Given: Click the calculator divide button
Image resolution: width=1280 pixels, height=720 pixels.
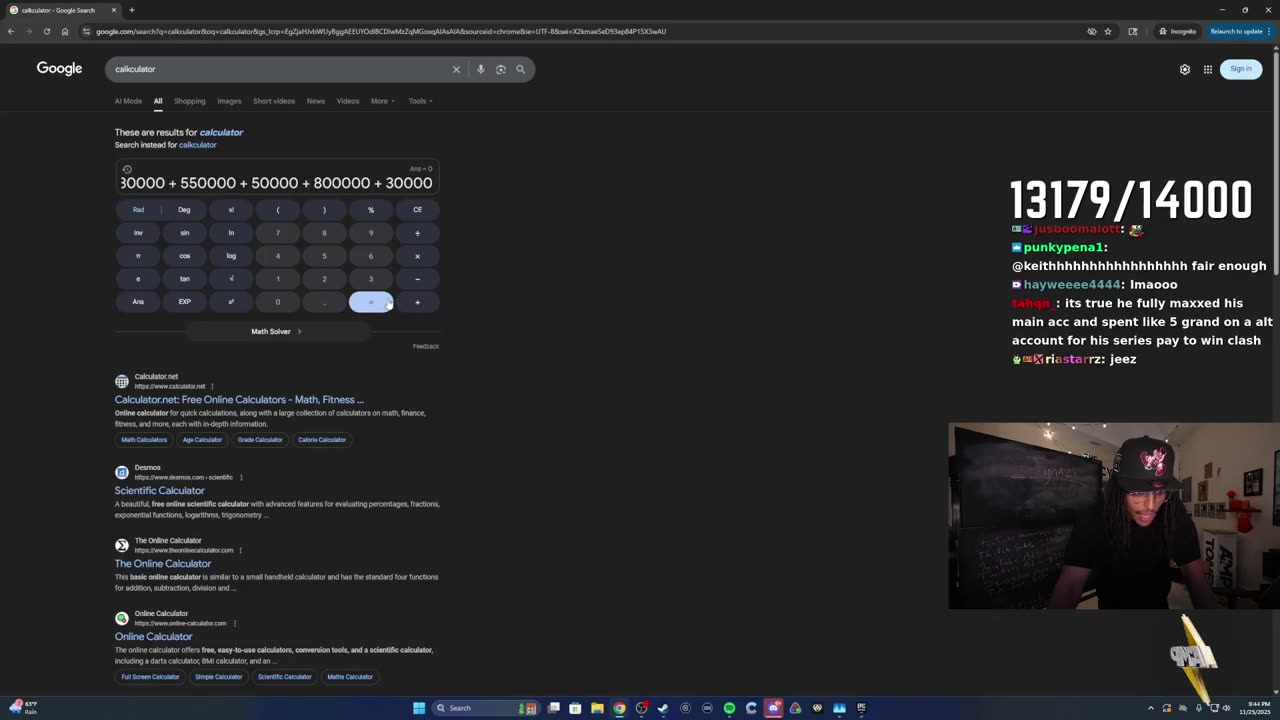Looking at the screenshot, I should (417, 233).
